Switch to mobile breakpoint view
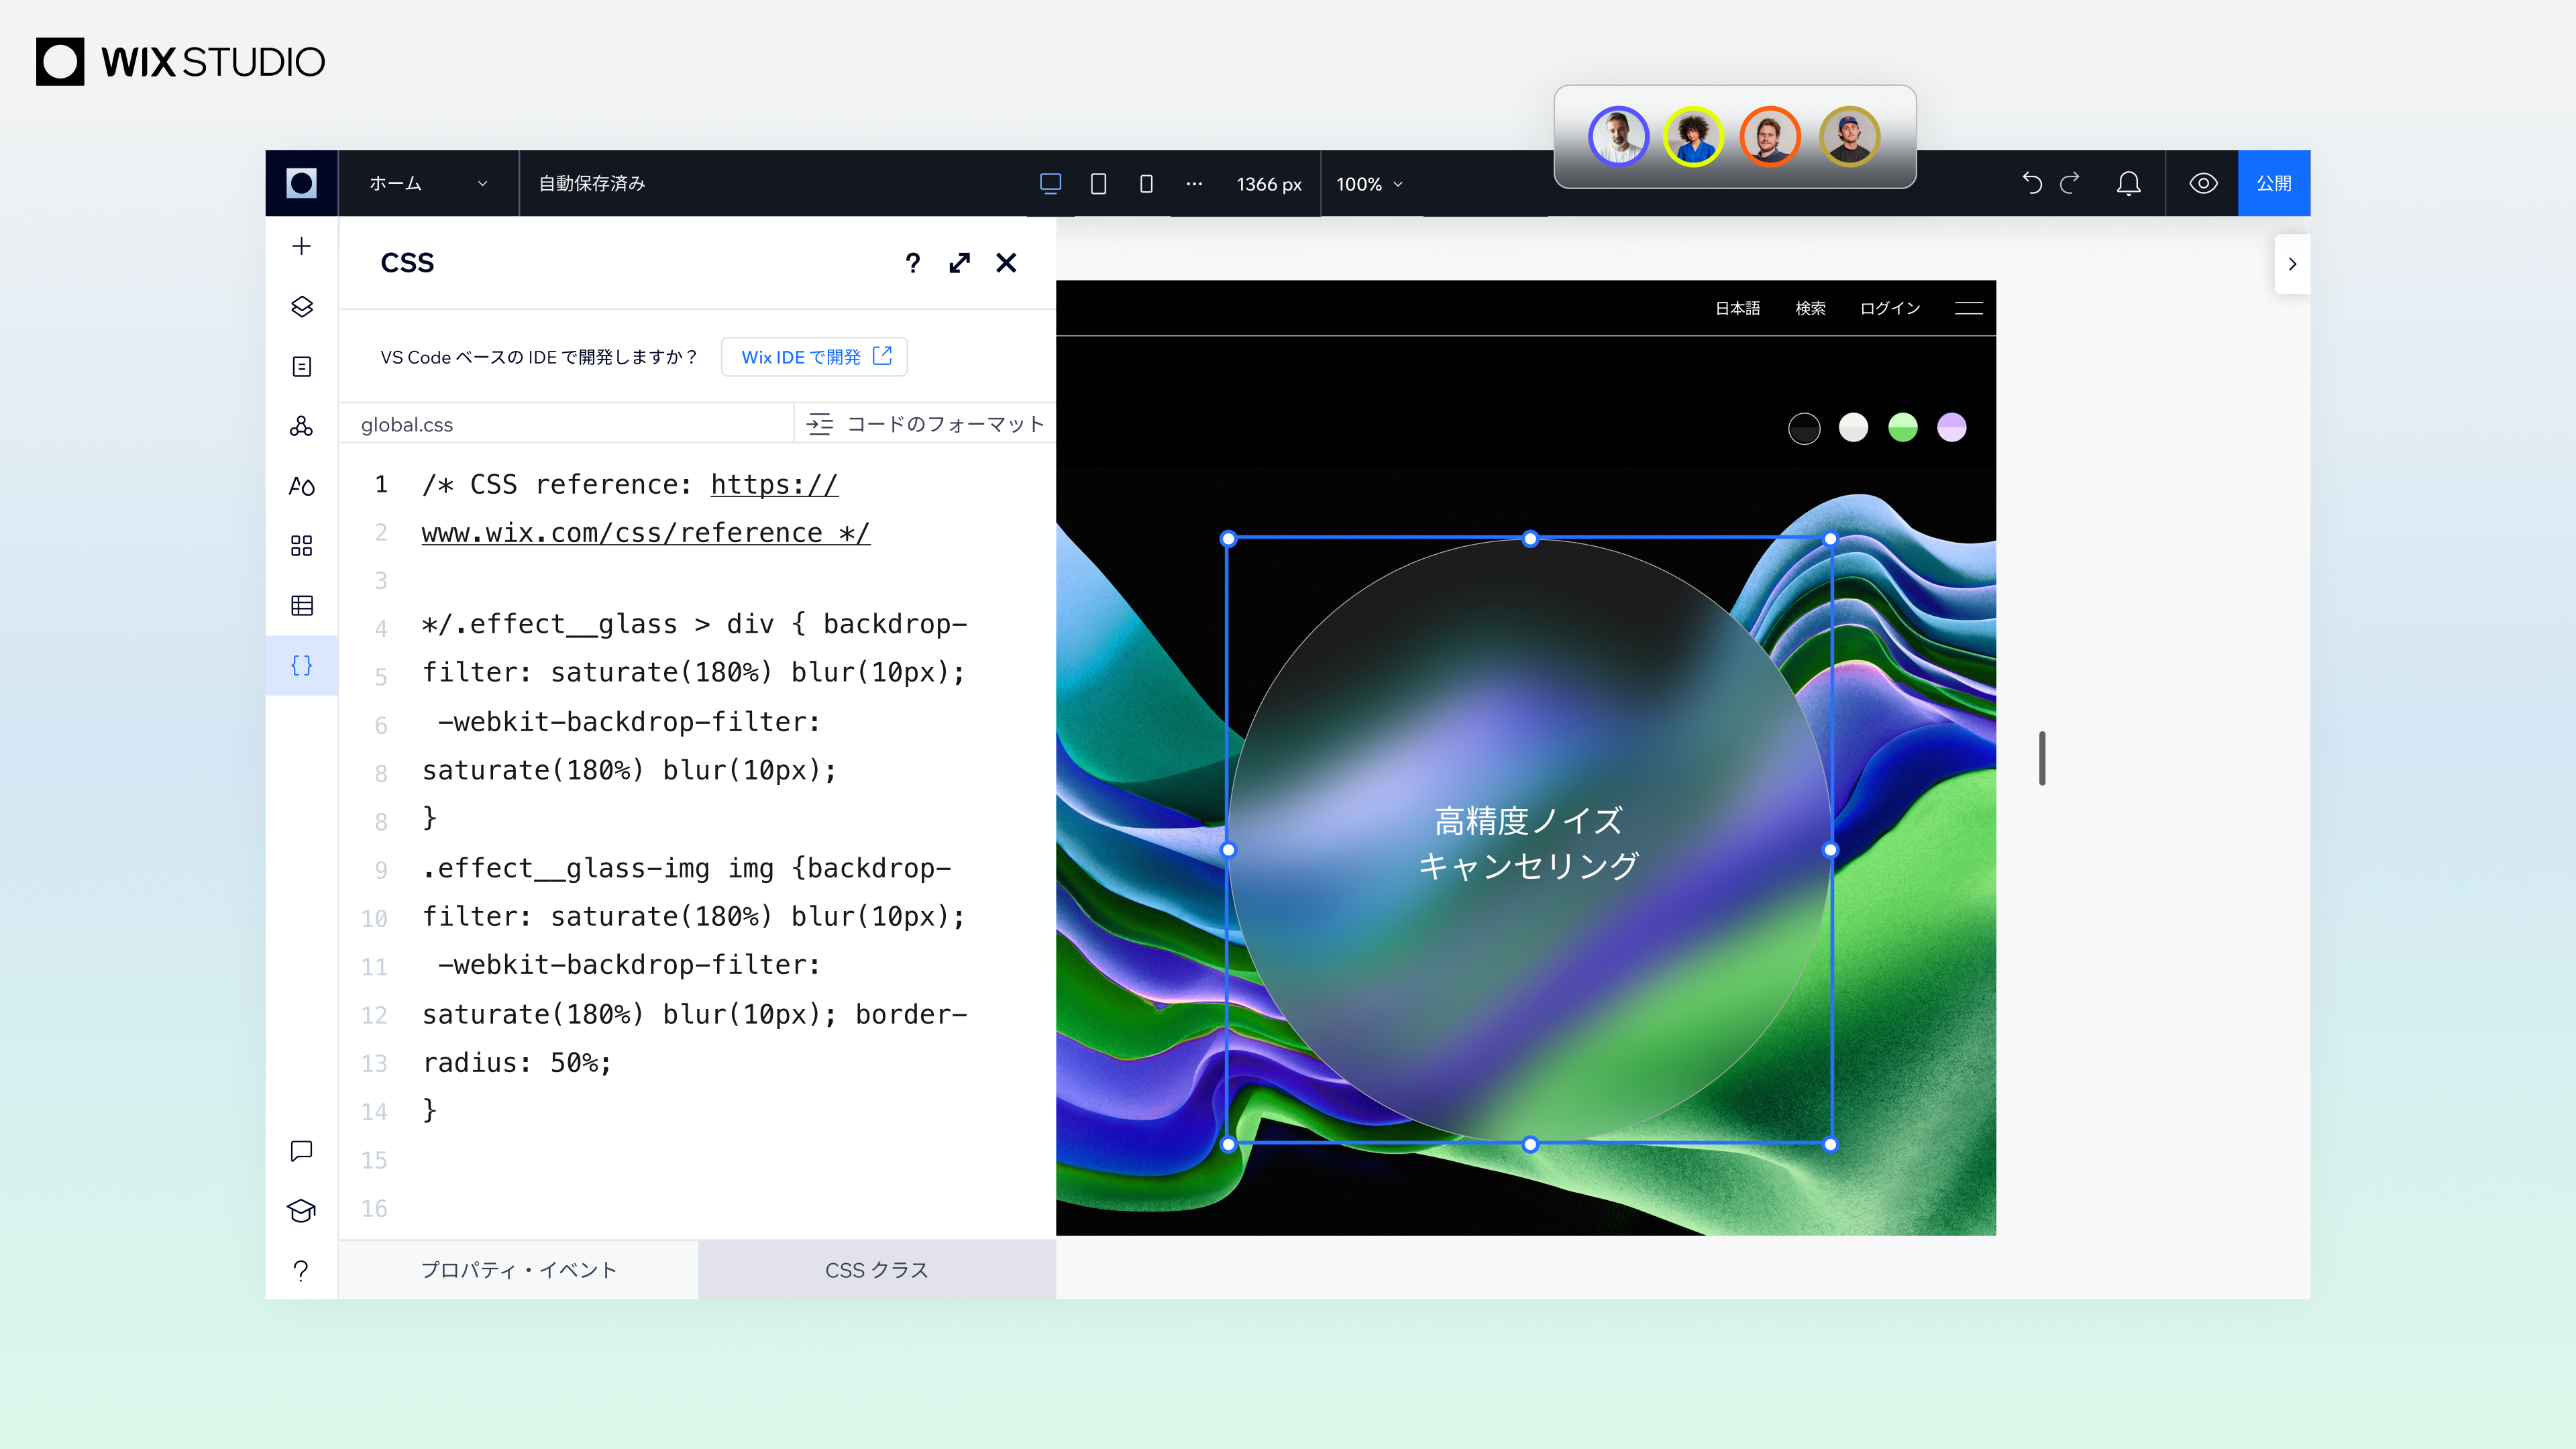Viewport: 2576px width, 1449px height. 1146,184
